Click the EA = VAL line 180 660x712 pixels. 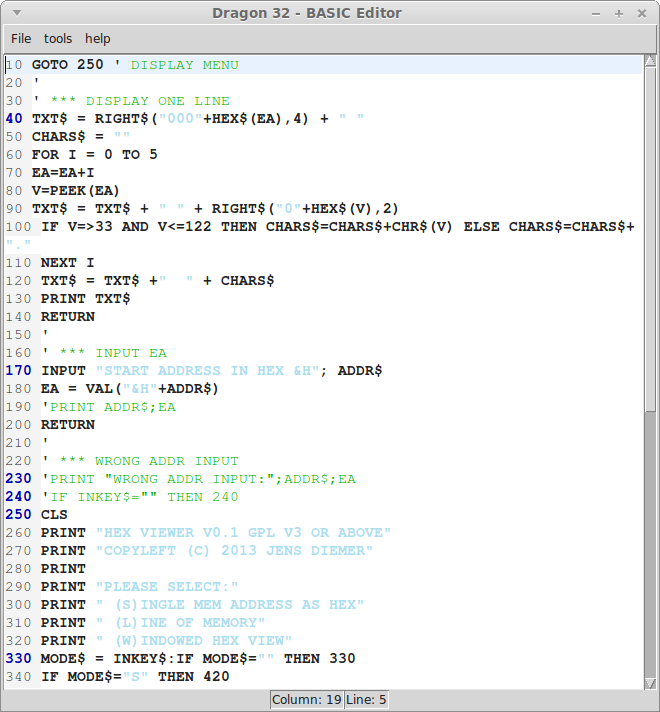click(x=130, y=389)
